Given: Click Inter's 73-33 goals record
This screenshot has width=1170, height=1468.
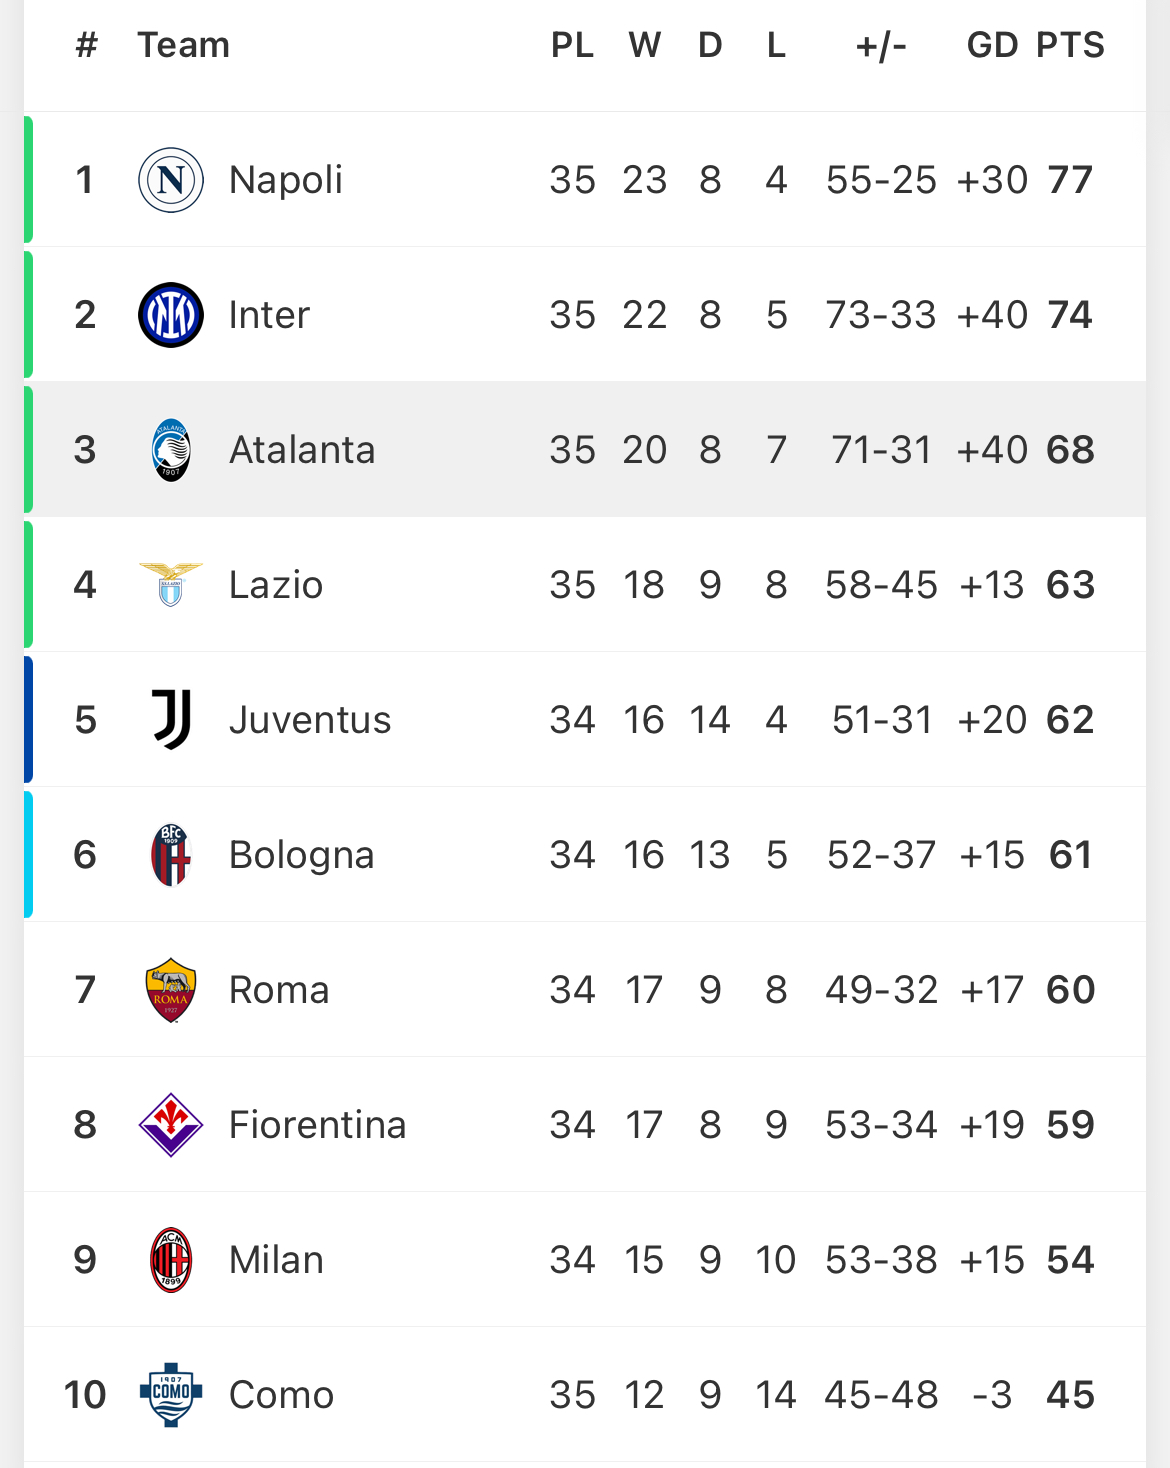Looking at the screenshot, I should point(881,315).
